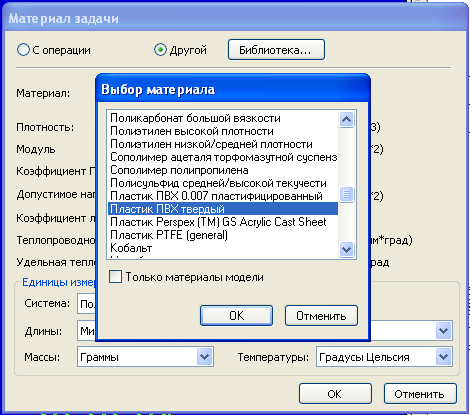Screen dimensions: 470x415
Task: Choose 'Пластик Perspex (TM) GS Acrylic Cast Sheet'
Action: pos(223,222)
